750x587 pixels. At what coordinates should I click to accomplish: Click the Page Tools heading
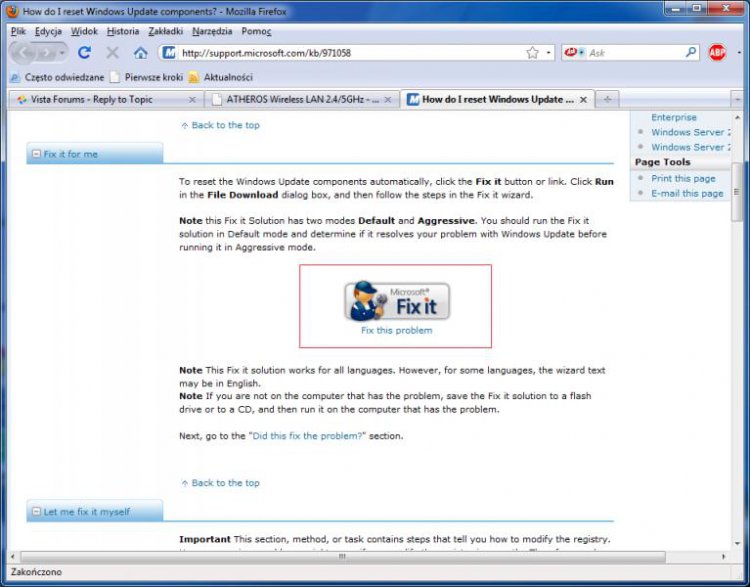tap(662, 162)
